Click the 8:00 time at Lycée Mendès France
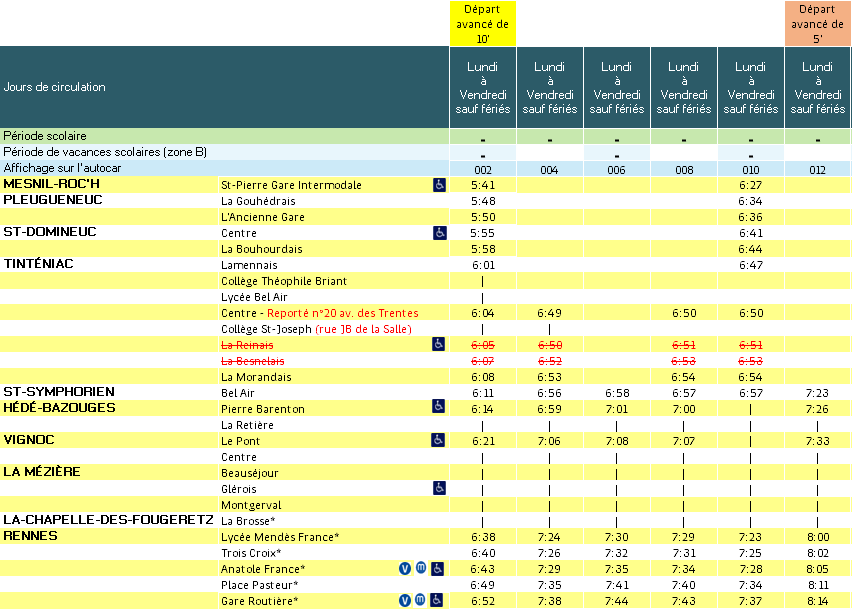Viewport: 852px width, 610px height. (x=817, y=537)
